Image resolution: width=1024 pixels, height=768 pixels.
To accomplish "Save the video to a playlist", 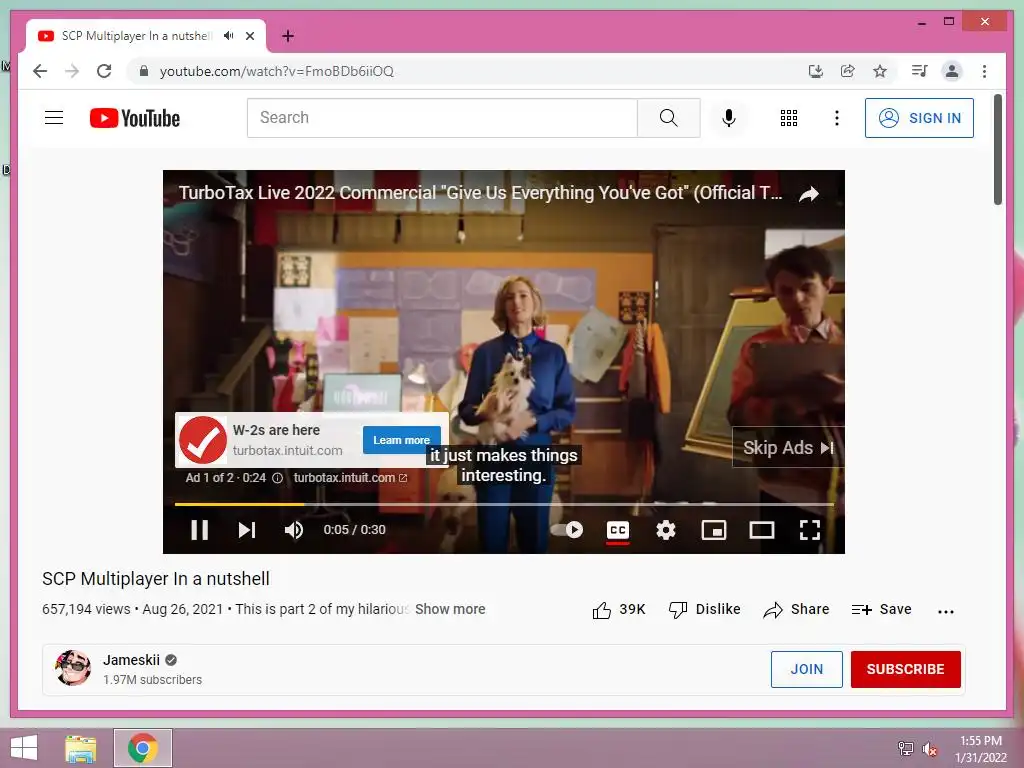I will [x=881, y=610].
